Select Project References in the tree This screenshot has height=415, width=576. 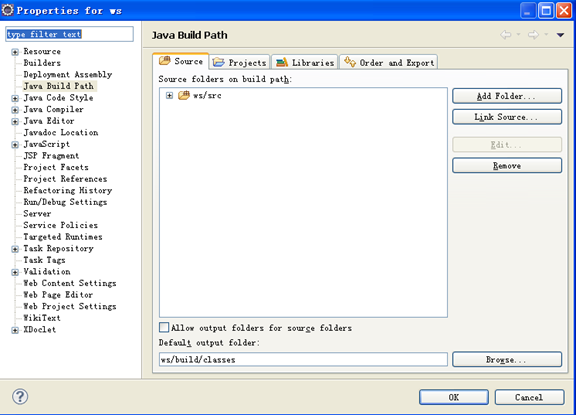click(x=65, y=179)
